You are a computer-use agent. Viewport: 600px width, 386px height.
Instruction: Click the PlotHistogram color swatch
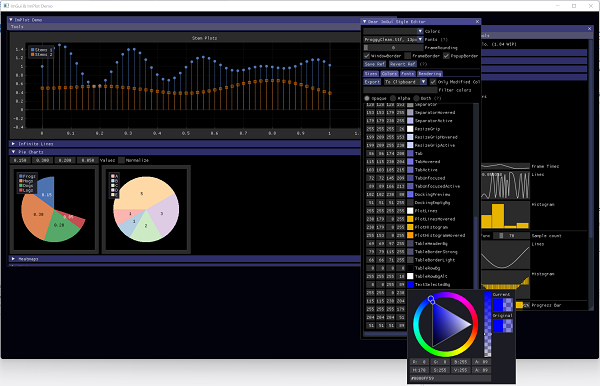pyautogui.click(x=410, y=227)
